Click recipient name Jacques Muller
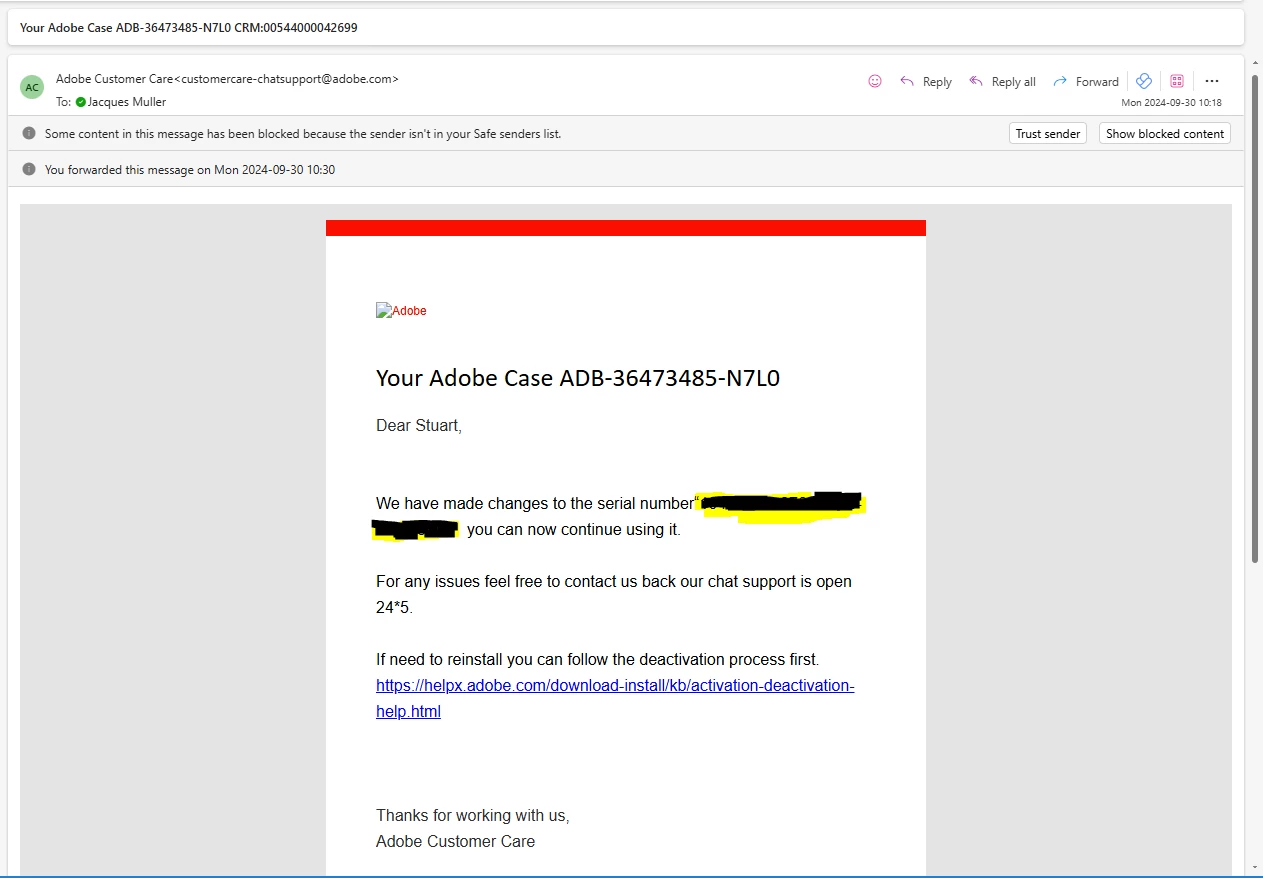The width and height of the screenshot is (1263, 878). coord(127,102)
